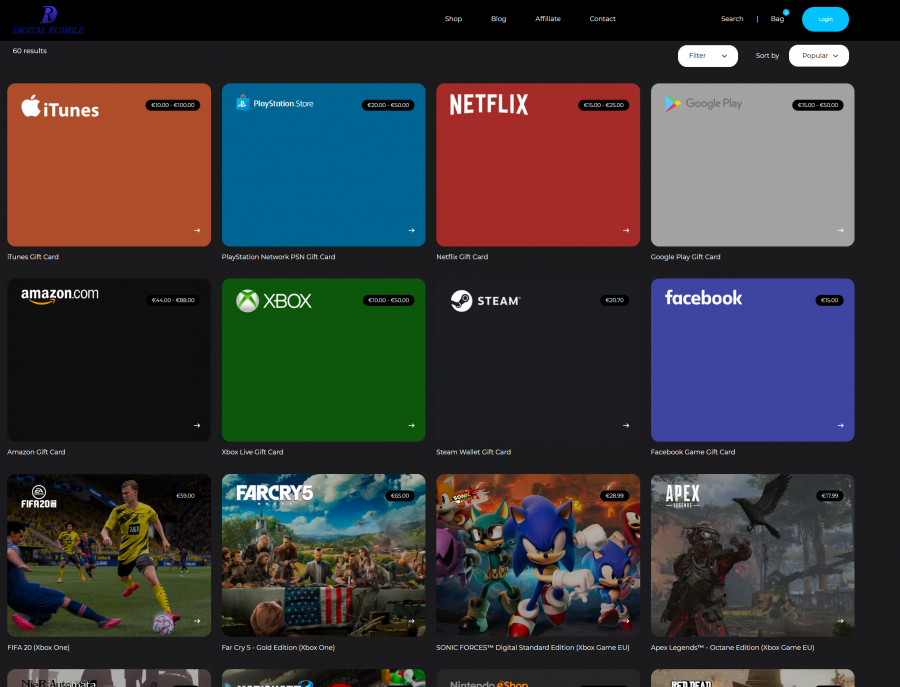Open Google Play Gift Card title link
The width and height of the screenshot is (900, 687).
coord(685,257)
